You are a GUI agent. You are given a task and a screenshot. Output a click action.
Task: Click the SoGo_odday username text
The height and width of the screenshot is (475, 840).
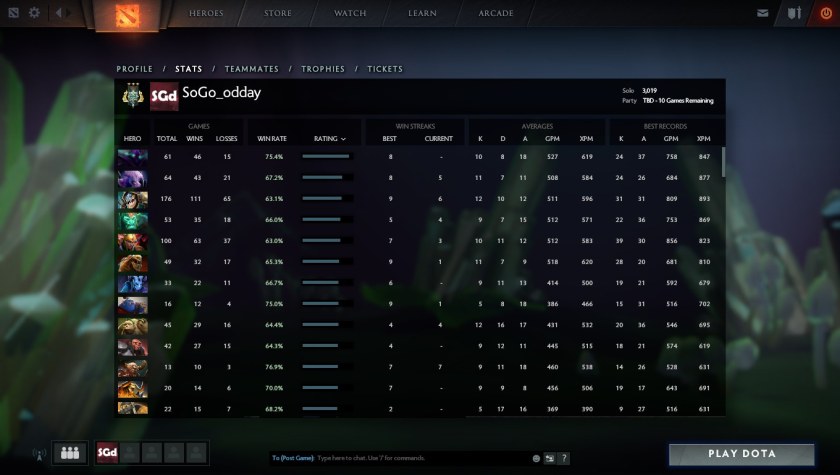221,93
